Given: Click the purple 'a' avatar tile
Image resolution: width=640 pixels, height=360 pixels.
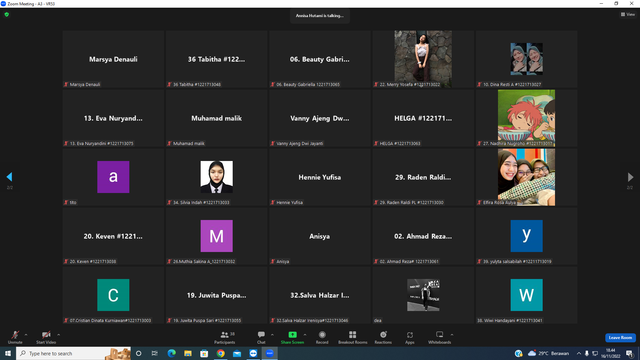Looking at the screenshot, I should [x=113, y=177].
